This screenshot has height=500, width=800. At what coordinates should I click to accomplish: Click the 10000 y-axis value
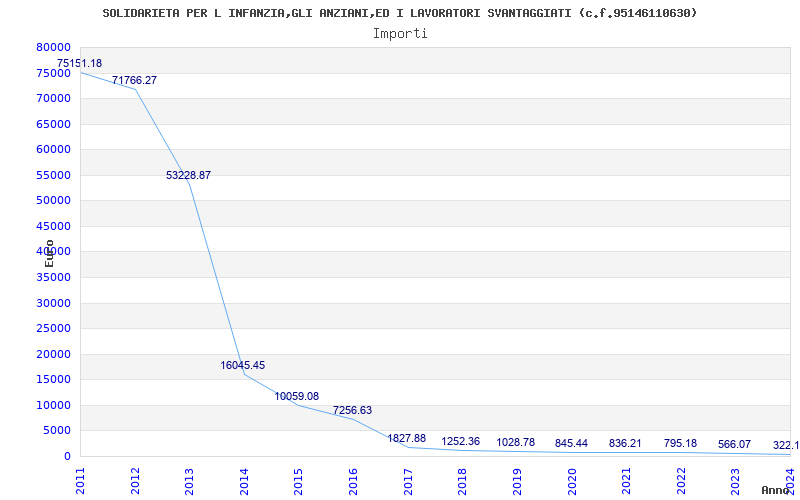coord(53,405)
